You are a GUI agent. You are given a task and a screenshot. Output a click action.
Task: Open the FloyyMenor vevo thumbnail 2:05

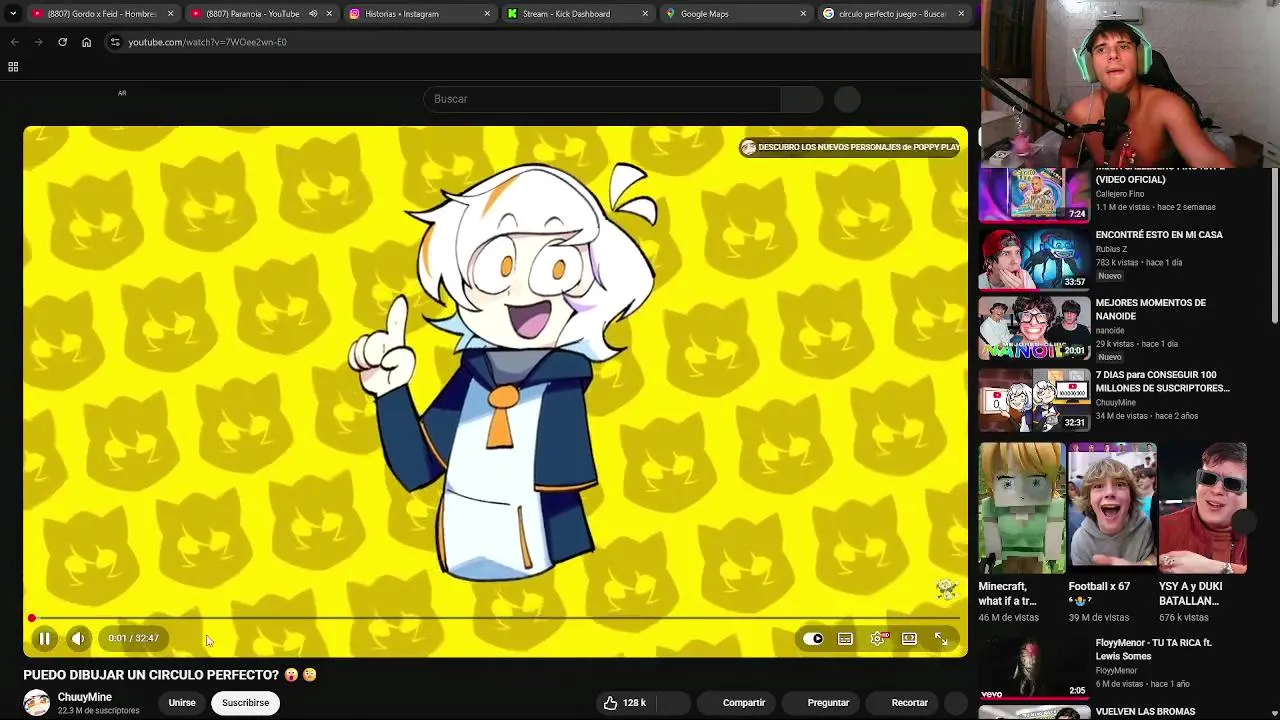click(1034, 668)
